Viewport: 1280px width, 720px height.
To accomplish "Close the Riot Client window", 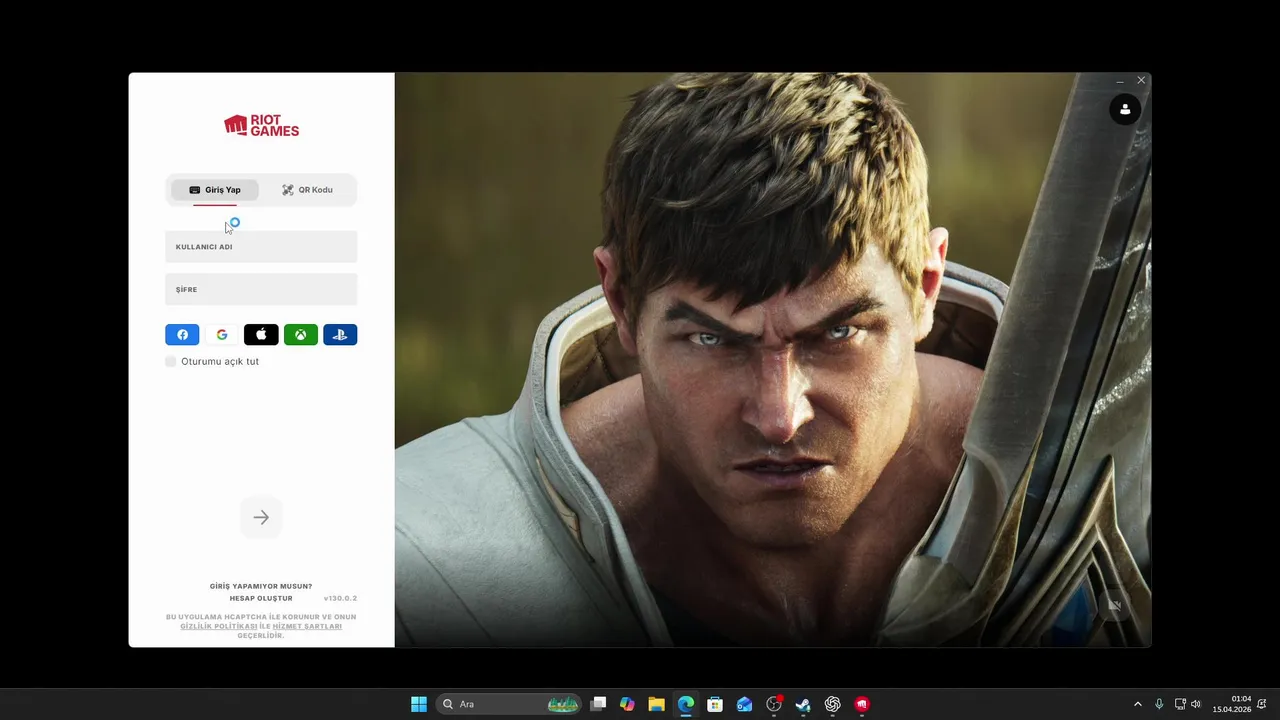I will click(x=1141, y=80).
